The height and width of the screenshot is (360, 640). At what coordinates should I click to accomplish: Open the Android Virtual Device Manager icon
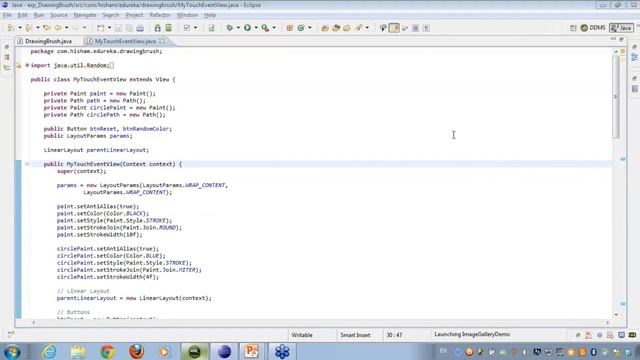tap(168, 28)
